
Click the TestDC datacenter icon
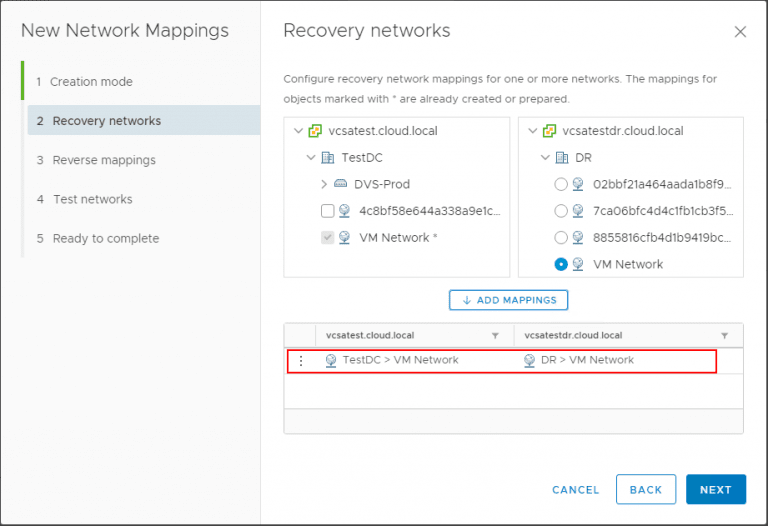(x=328, y=158)
